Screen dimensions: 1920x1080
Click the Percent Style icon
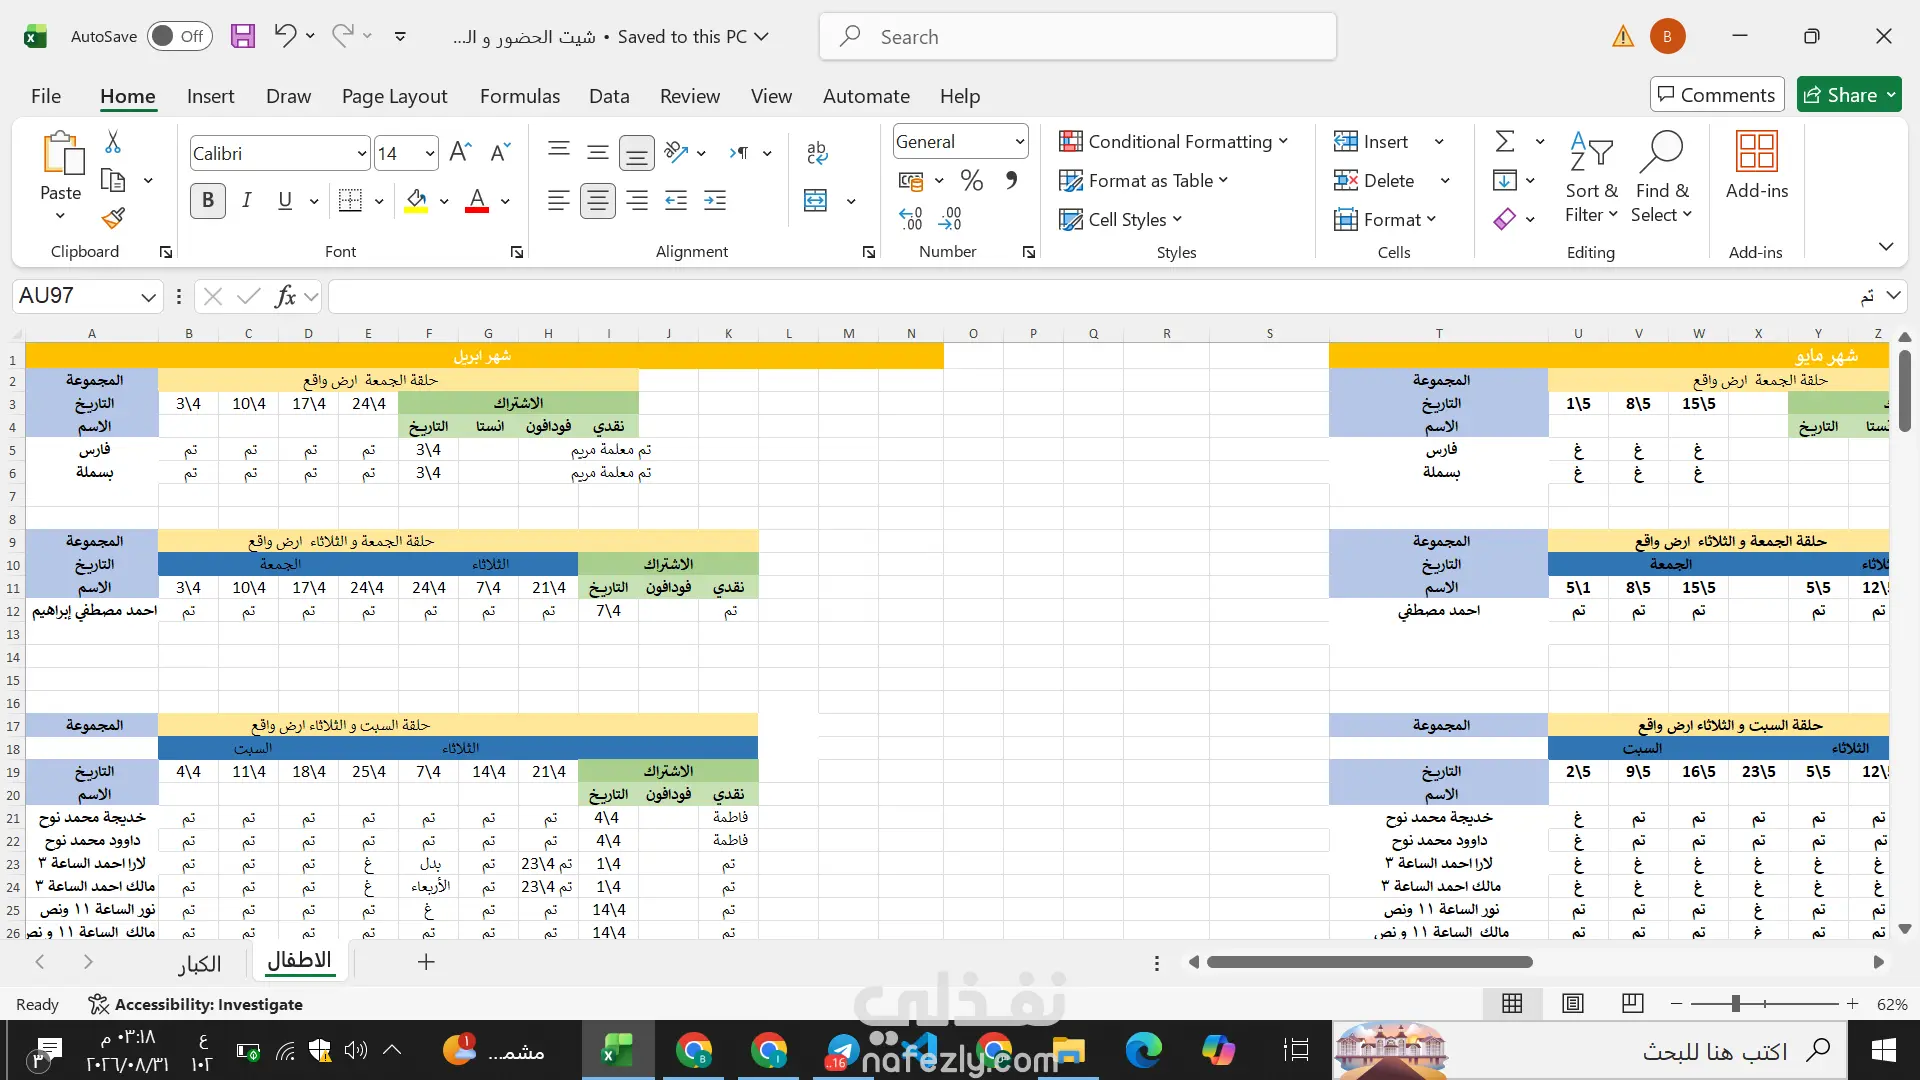[x=971, y=180]
